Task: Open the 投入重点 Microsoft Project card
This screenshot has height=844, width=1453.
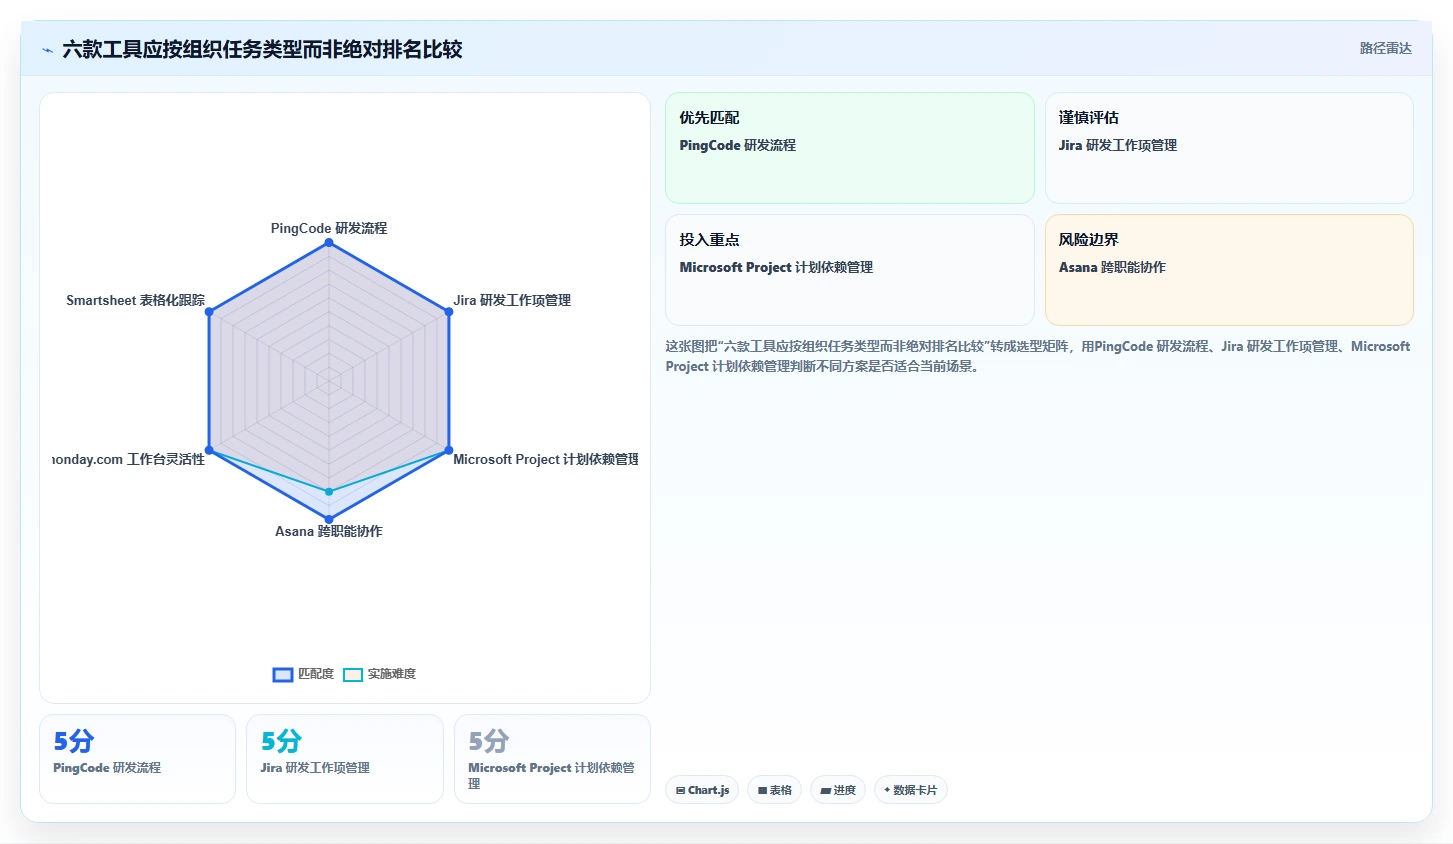Action: coord(850,270)
